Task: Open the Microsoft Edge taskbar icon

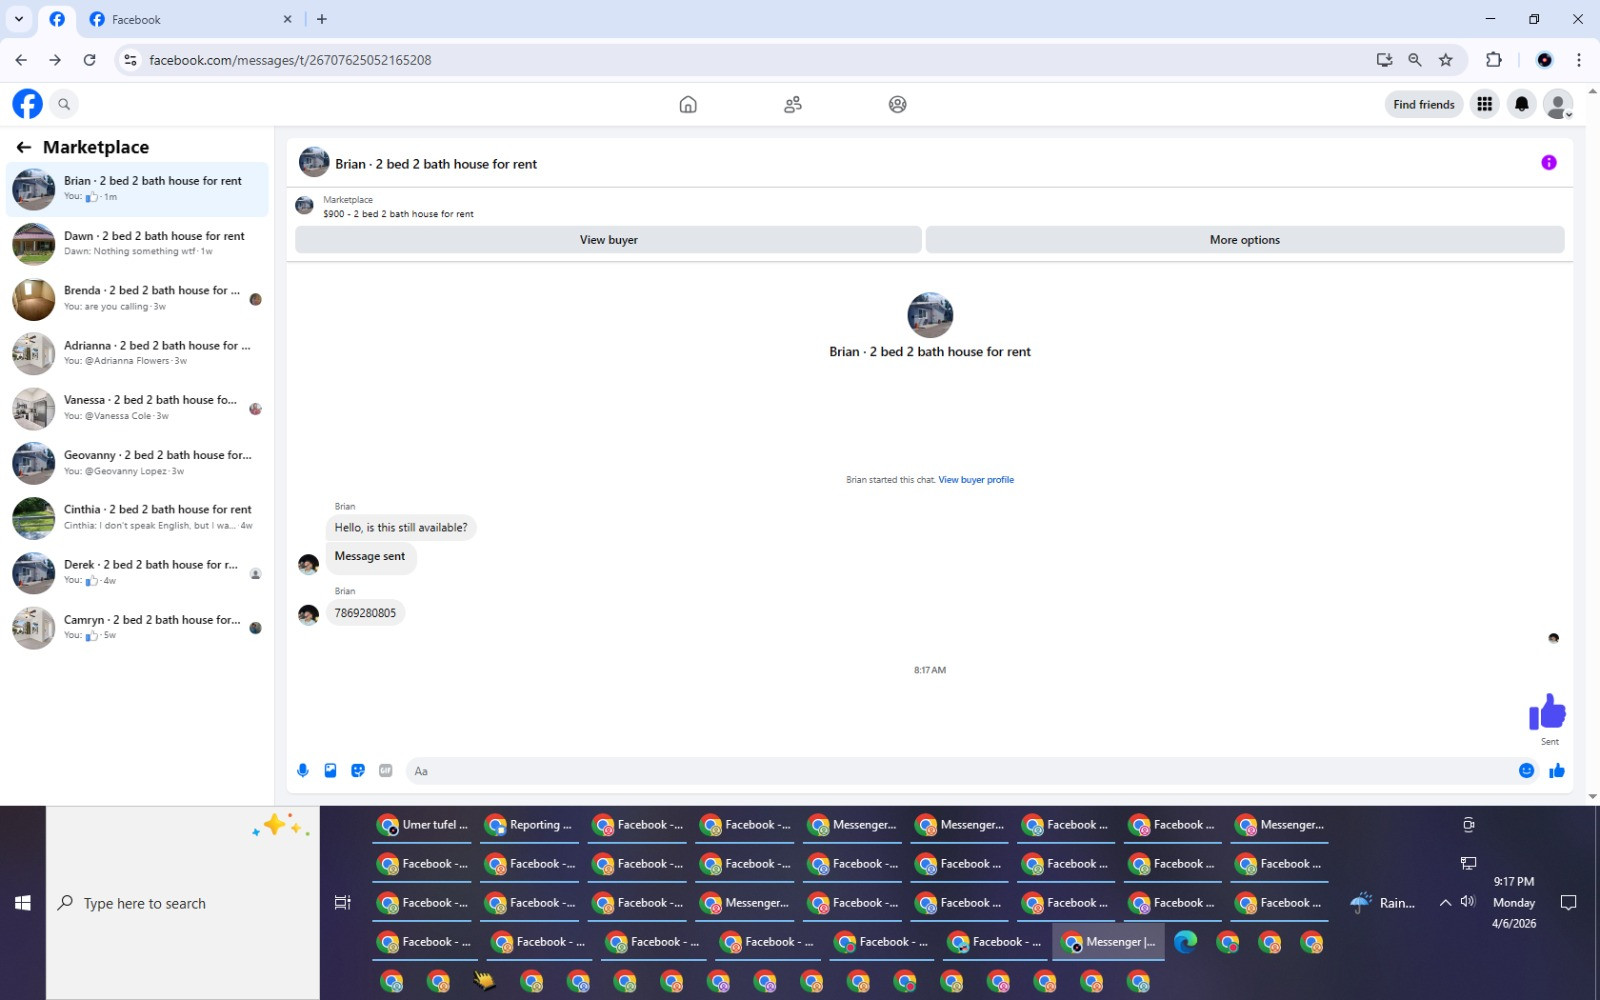Action: (1186, 942)
